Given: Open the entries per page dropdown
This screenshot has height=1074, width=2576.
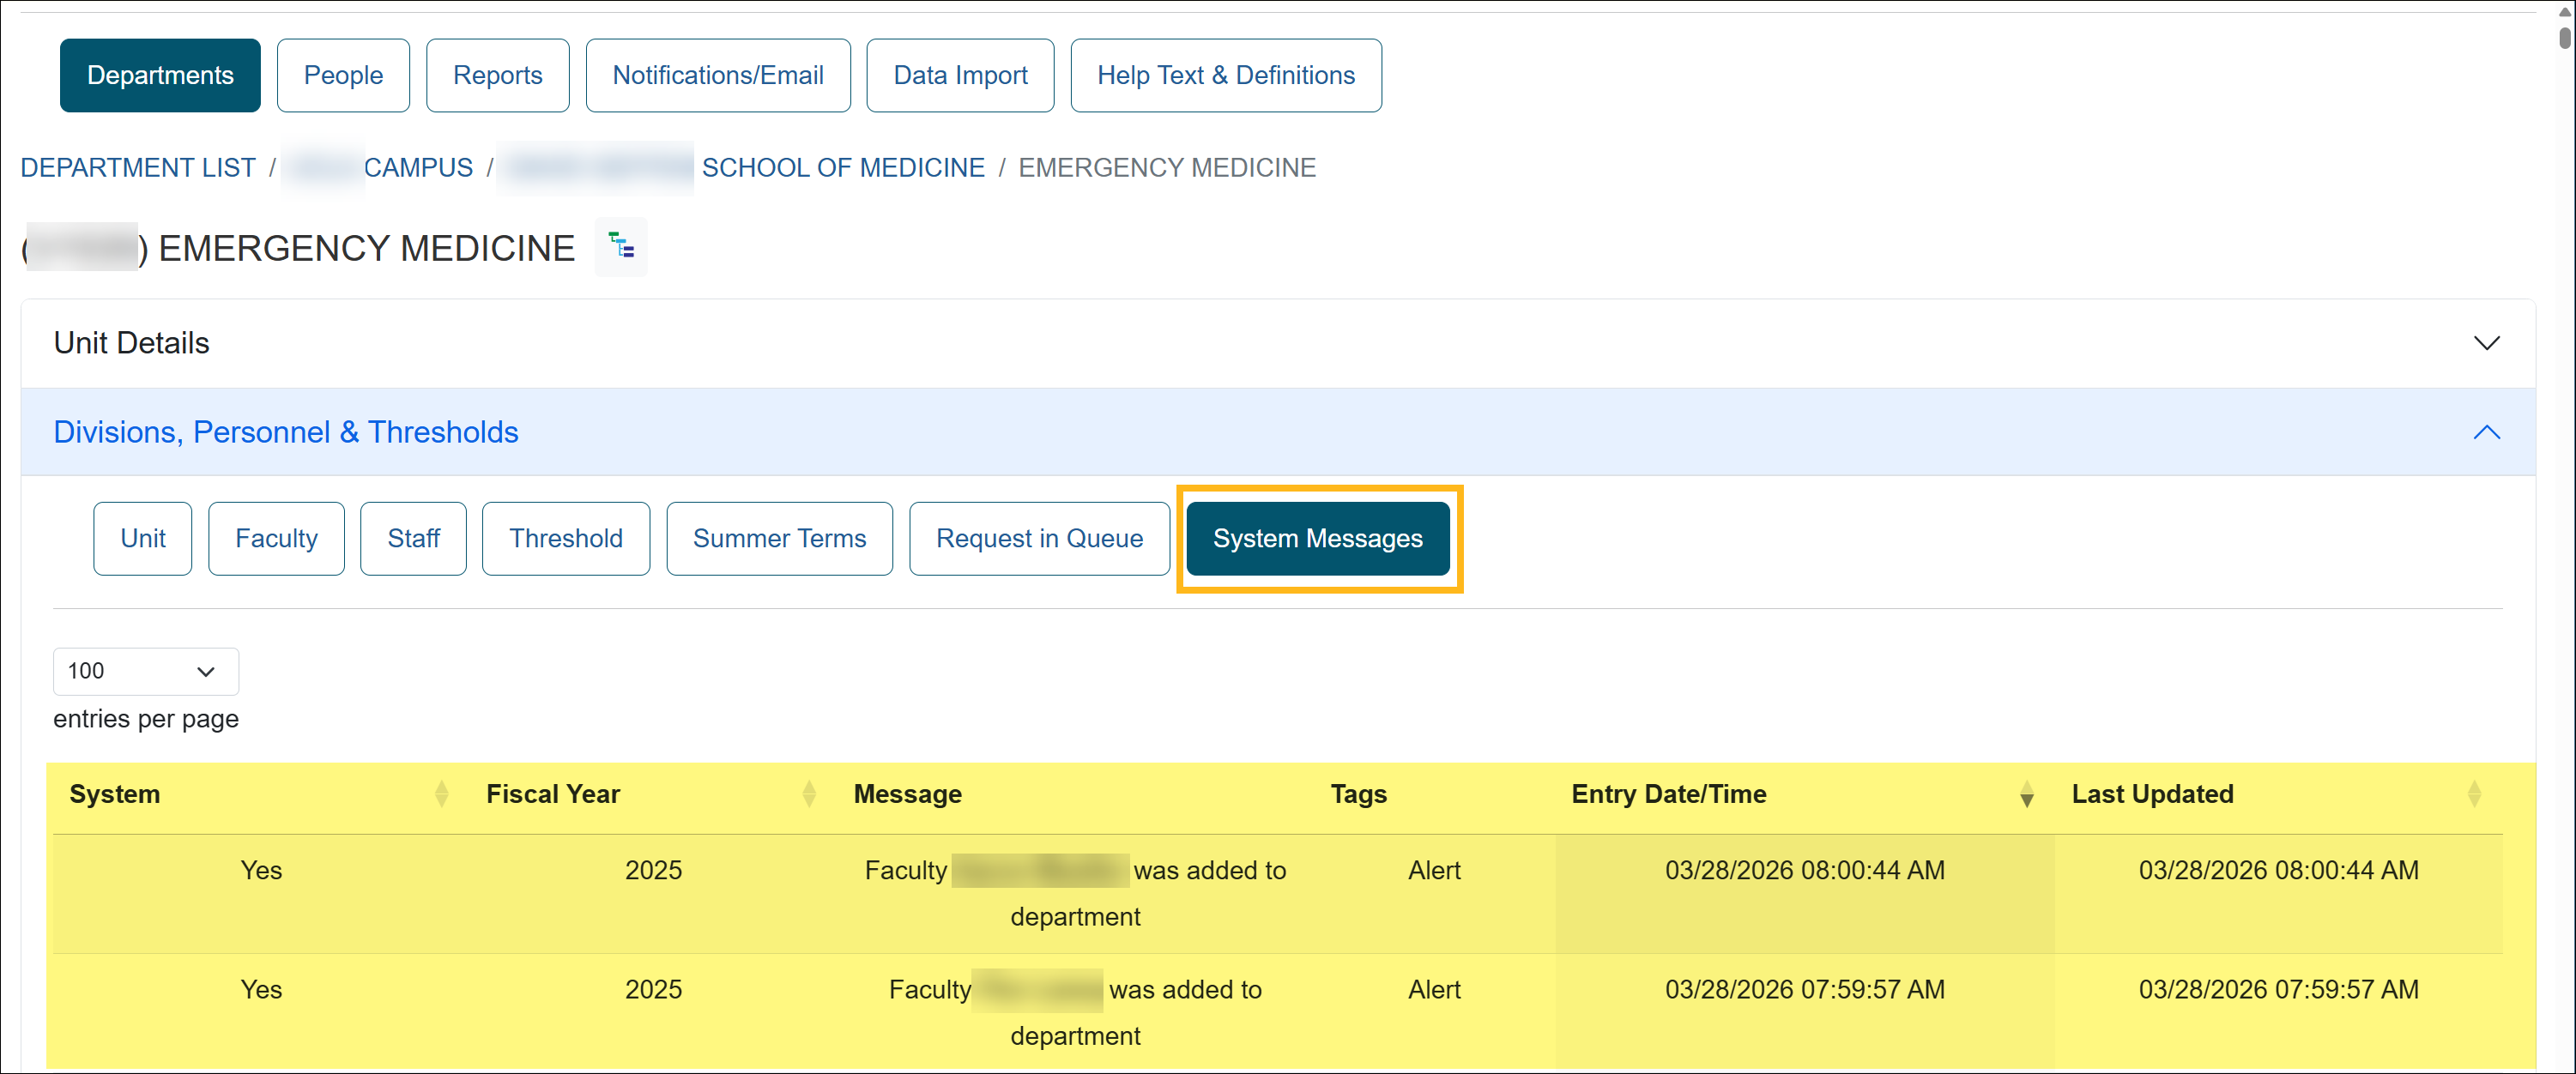Looking at the screenshot, I should [x=145, y=671].
